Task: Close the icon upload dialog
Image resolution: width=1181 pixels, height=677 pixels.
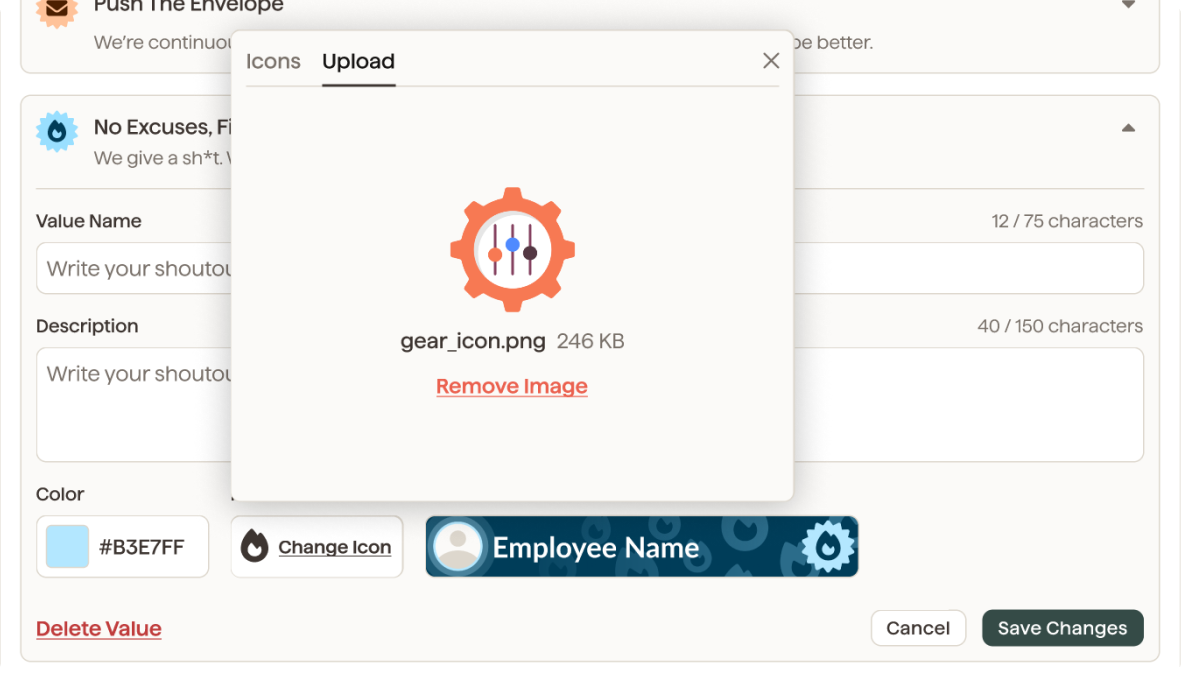Action: pos(771,61)
